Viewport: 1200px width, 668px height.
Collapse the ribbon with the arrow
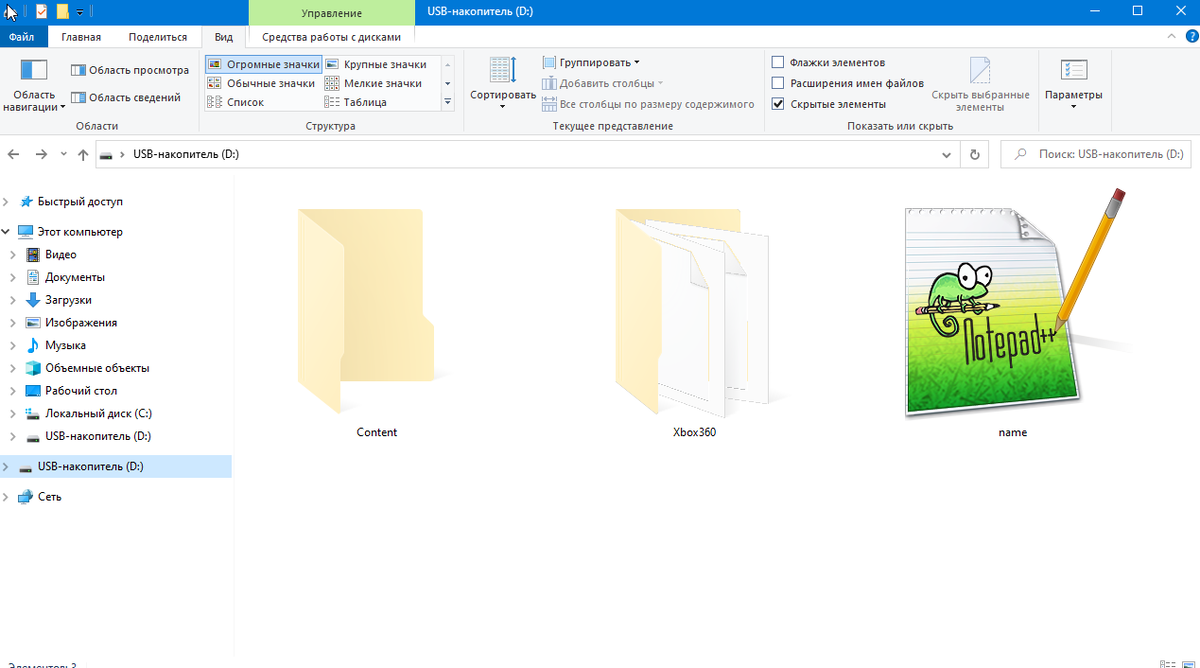click(x=1171, y=36)
